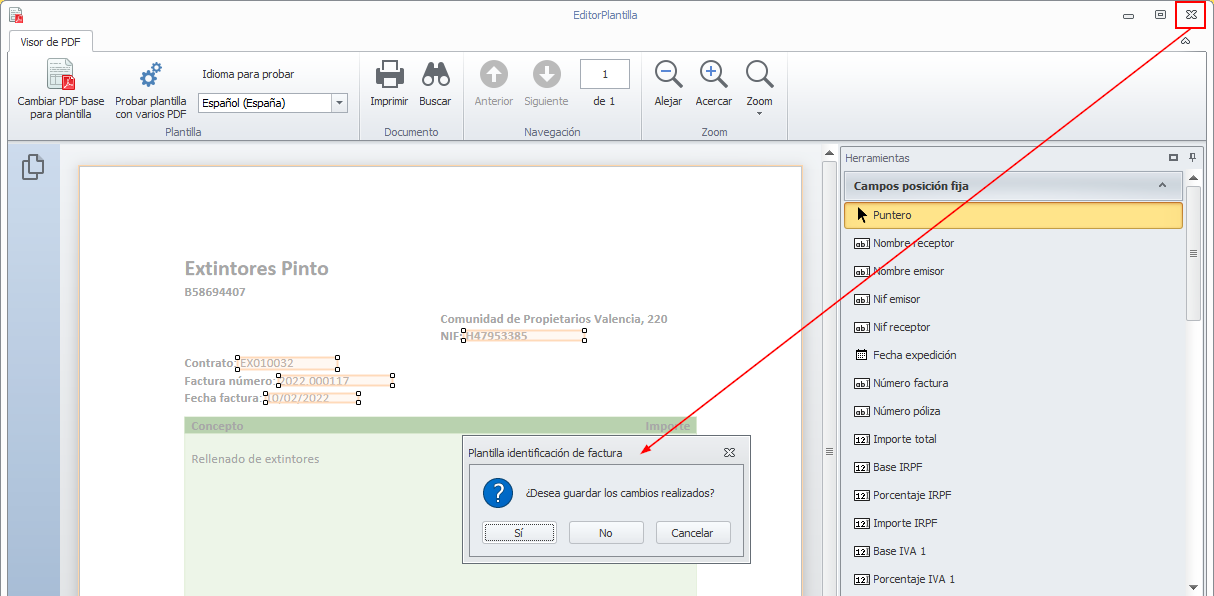This screenshot has height=596, width=1214.
Task: Choose the Nif receptor field tool
Action: pos(1013,327)
